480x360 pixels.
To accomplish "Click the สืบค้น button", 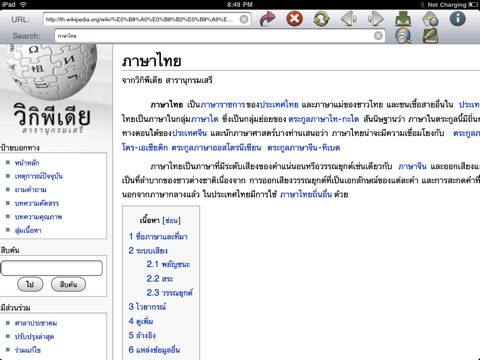I will [x=68, y=284].
